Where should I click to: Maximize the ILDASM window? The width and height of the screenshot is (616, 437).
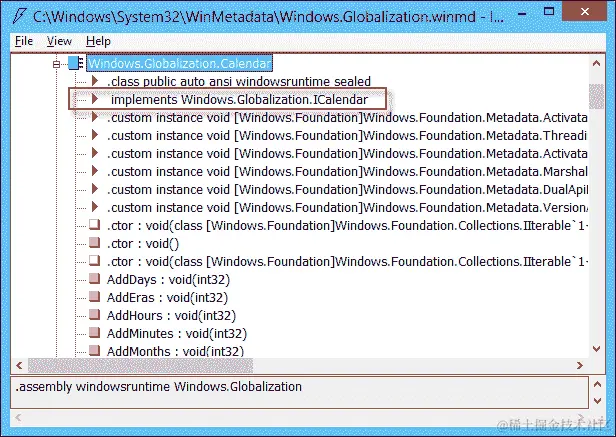point(549,11)
